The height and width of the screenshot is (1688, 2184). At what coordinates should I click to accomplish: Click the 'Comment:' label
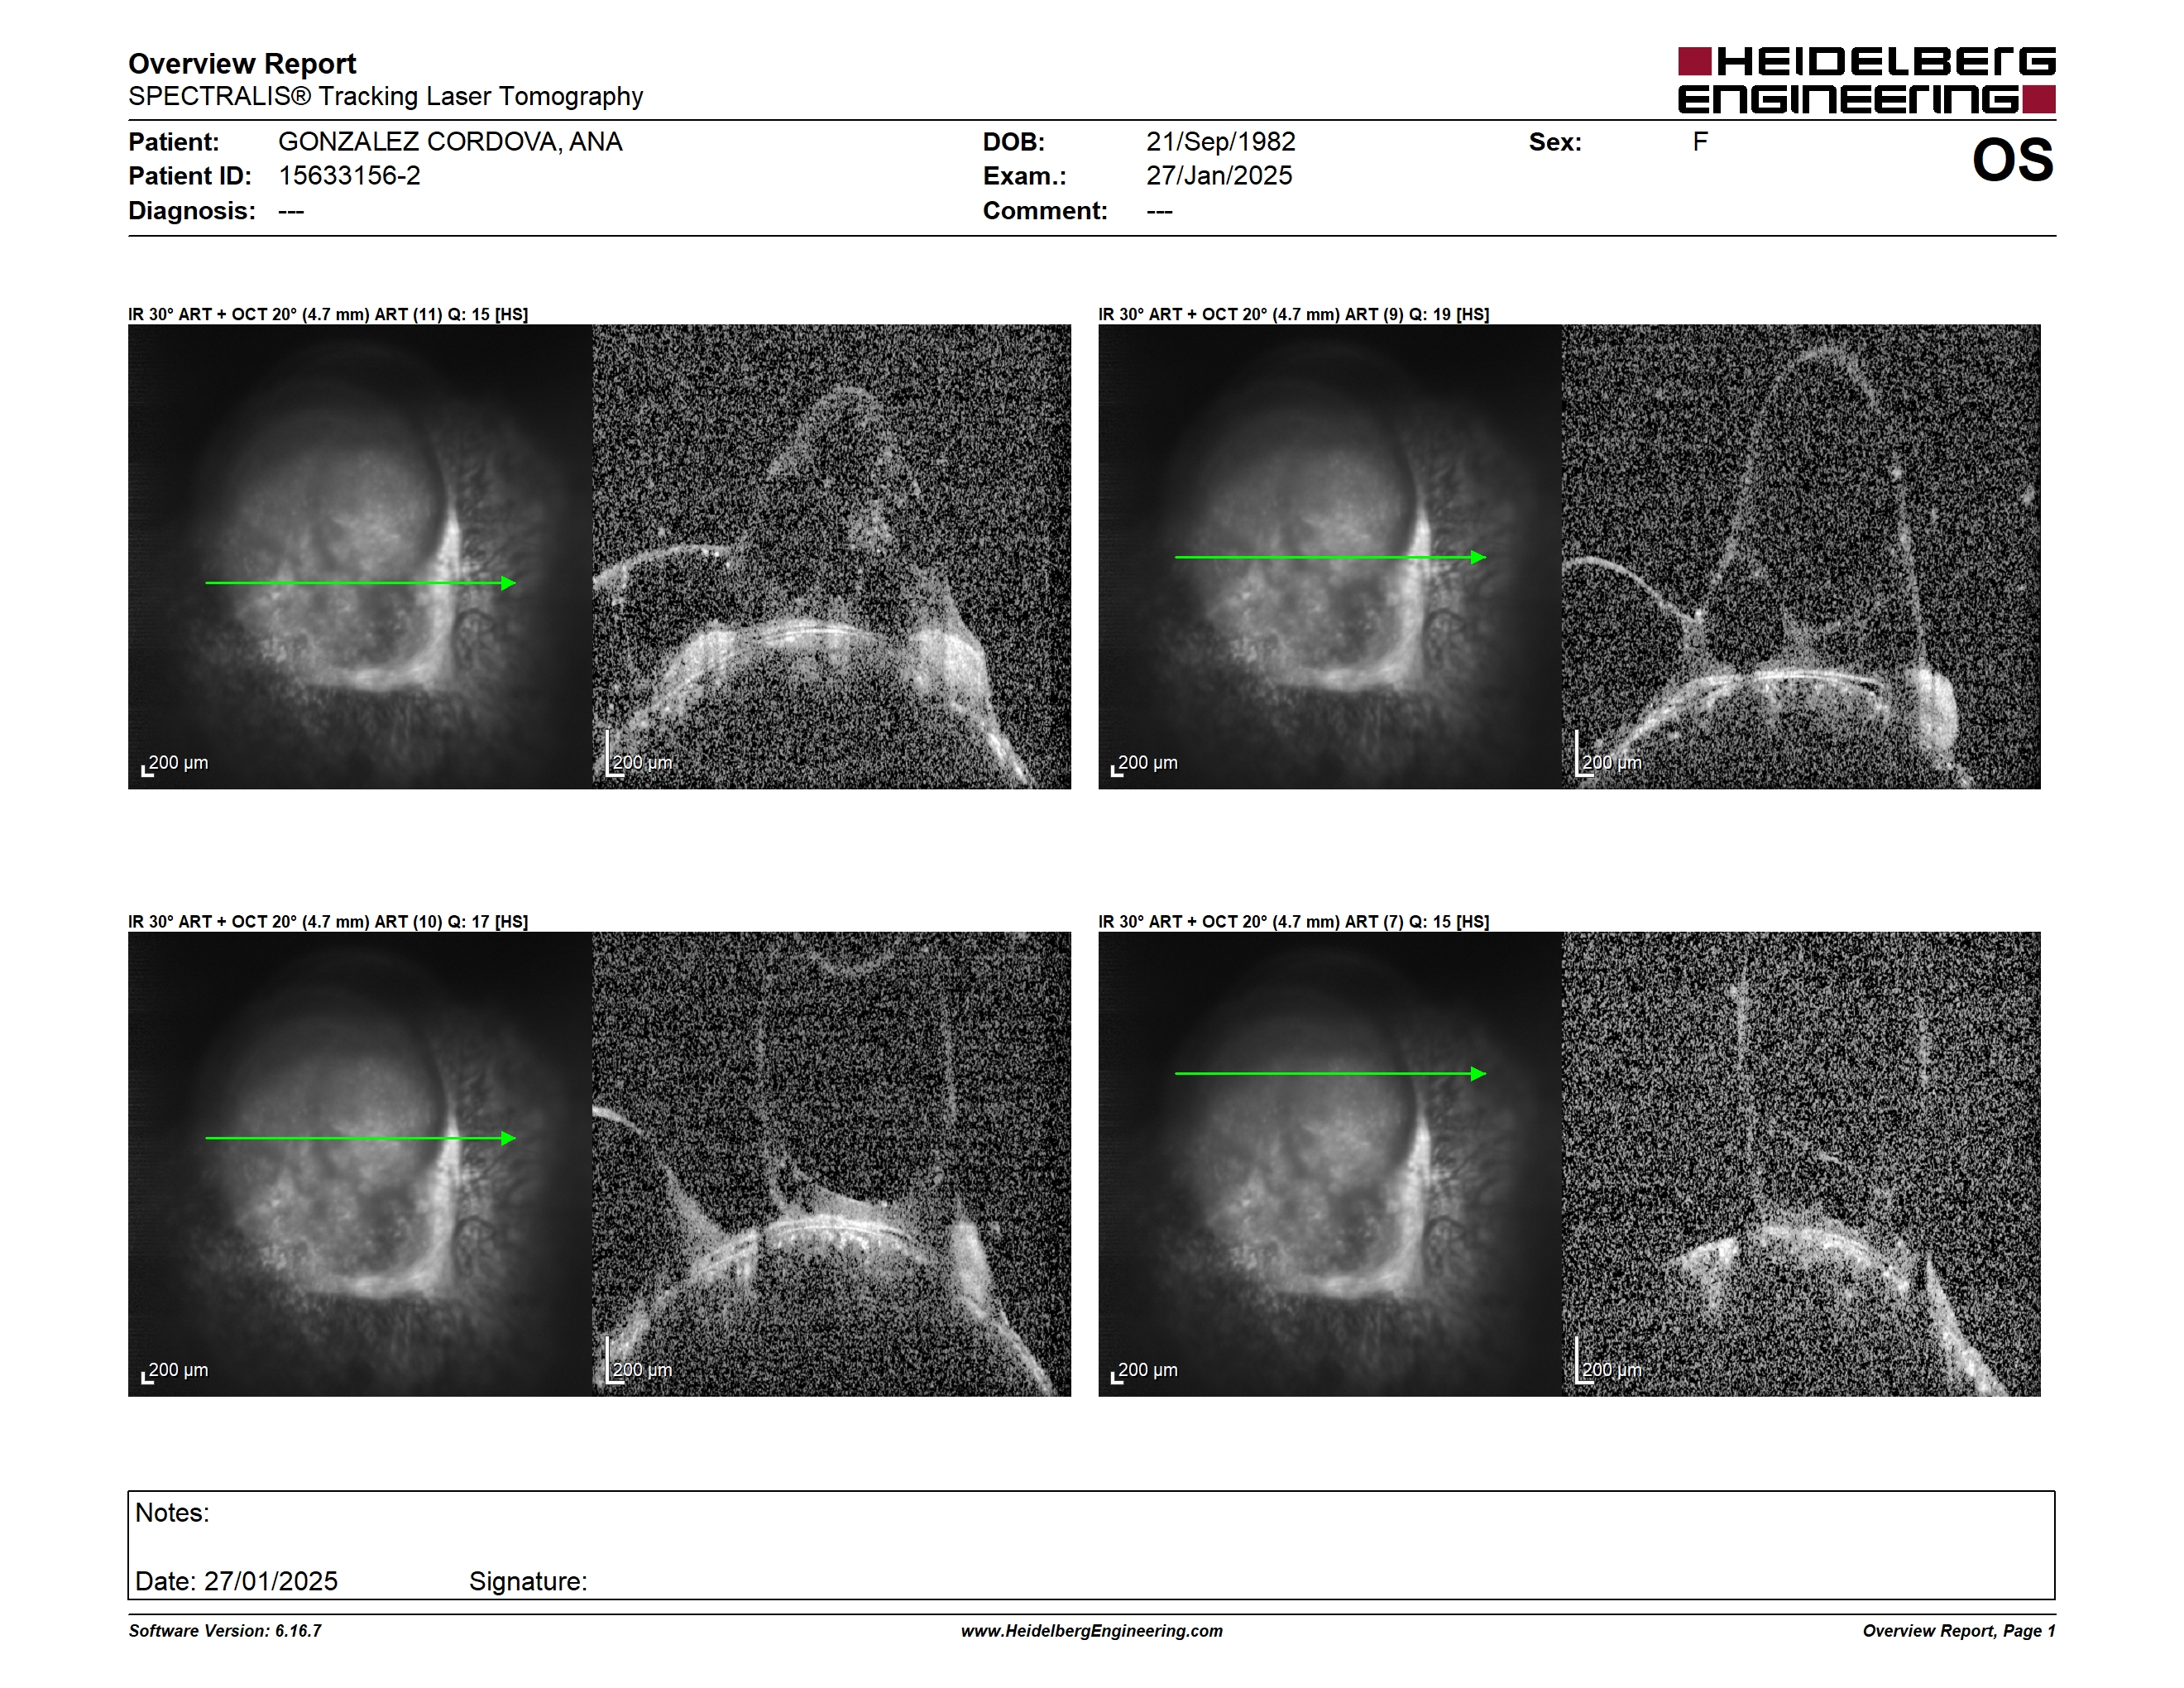click(x=1045, y=211)
